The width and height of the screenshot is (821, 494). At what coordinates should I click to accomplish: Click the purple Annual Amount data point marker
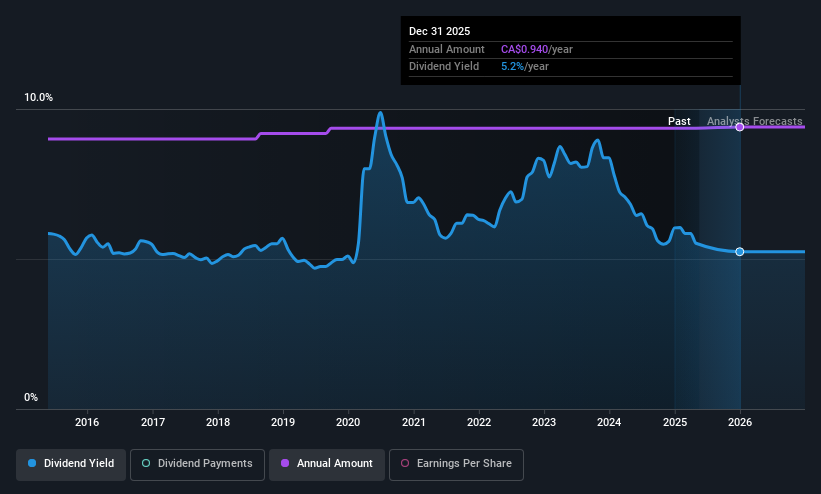(x=739, y=127)
